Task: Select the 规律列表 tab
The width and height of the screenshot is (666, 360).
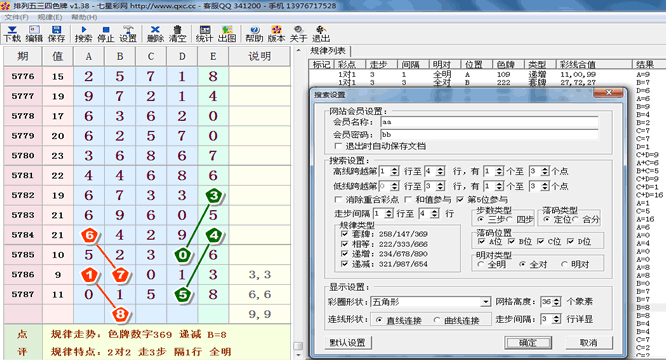Action: click(328, 51)
